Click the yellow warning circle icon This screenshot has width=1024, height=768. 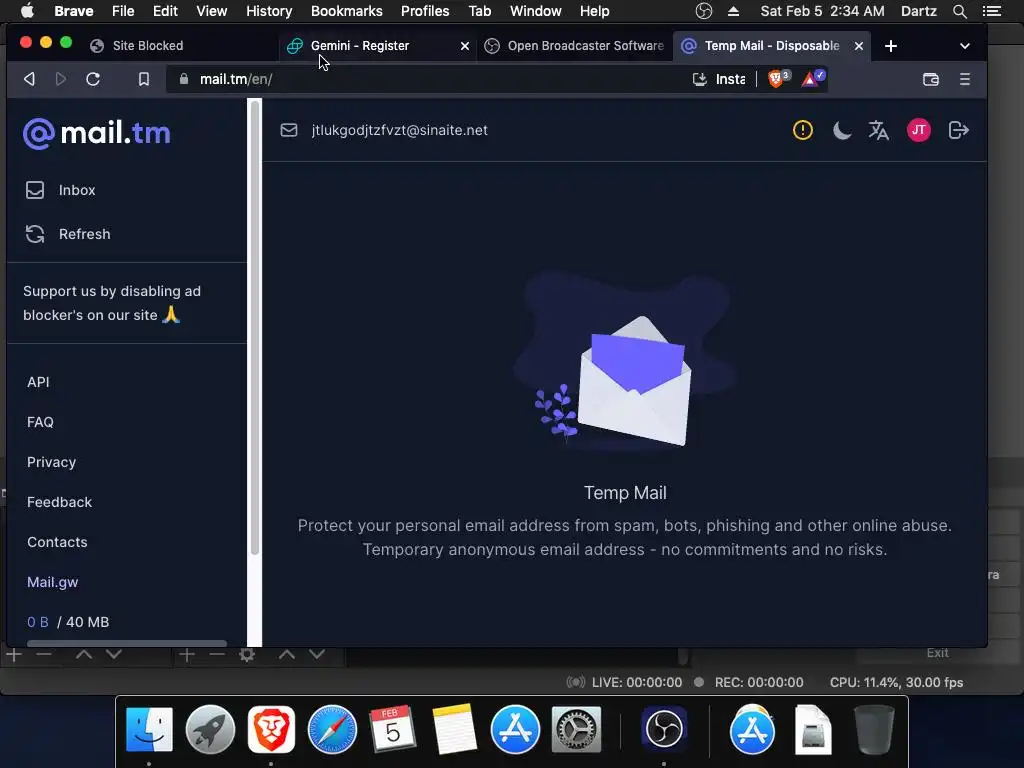pyautogui.click(x=803, y=130)
